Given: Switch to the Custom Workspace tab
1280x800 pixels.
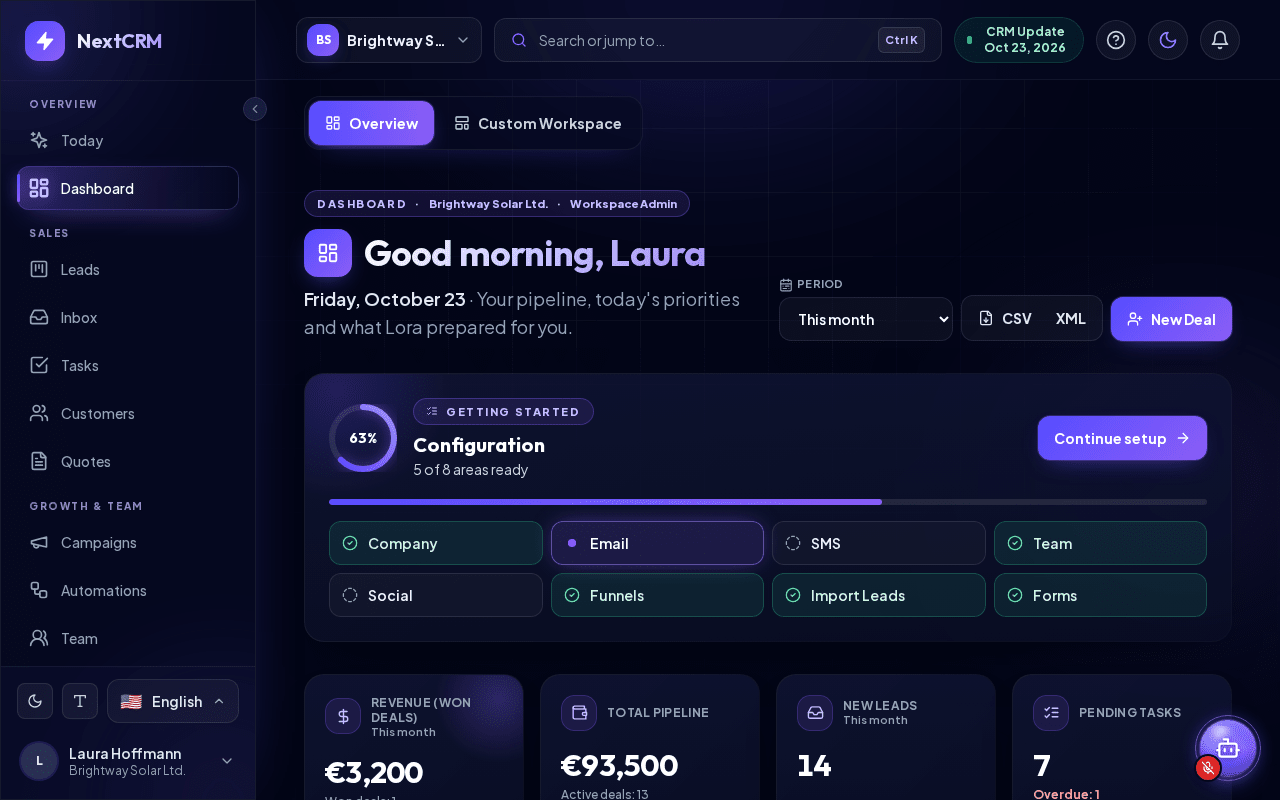Looking at the screenshot, I should click(x=538, y=123).
